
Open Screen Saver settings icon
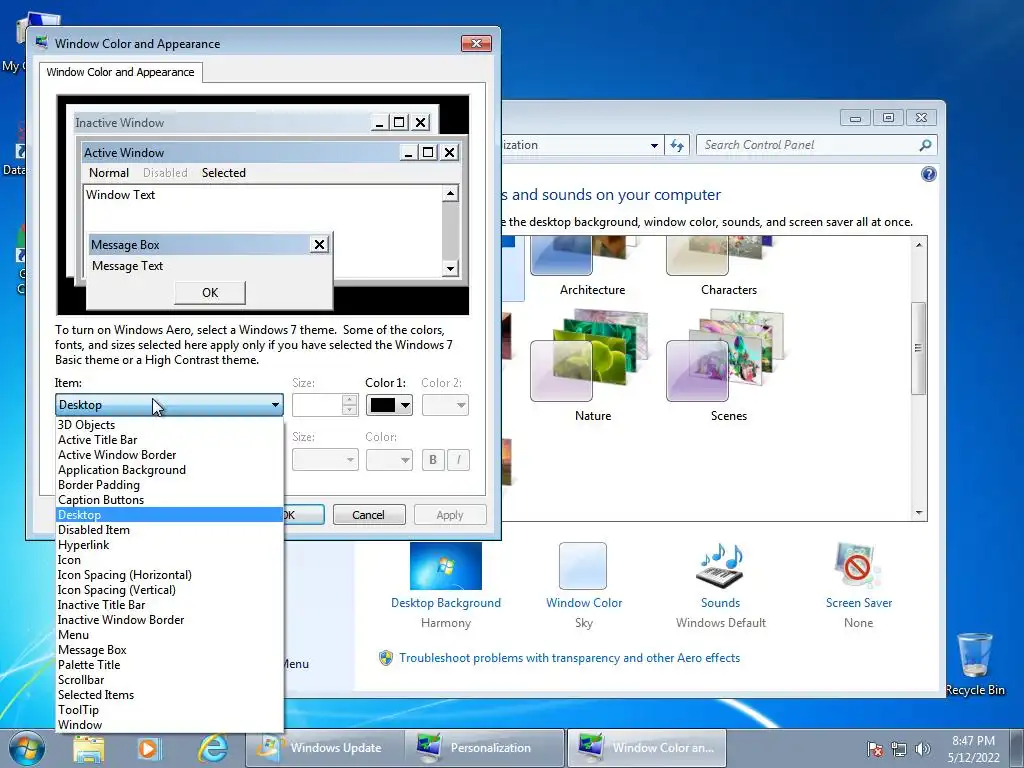point(858,566)
